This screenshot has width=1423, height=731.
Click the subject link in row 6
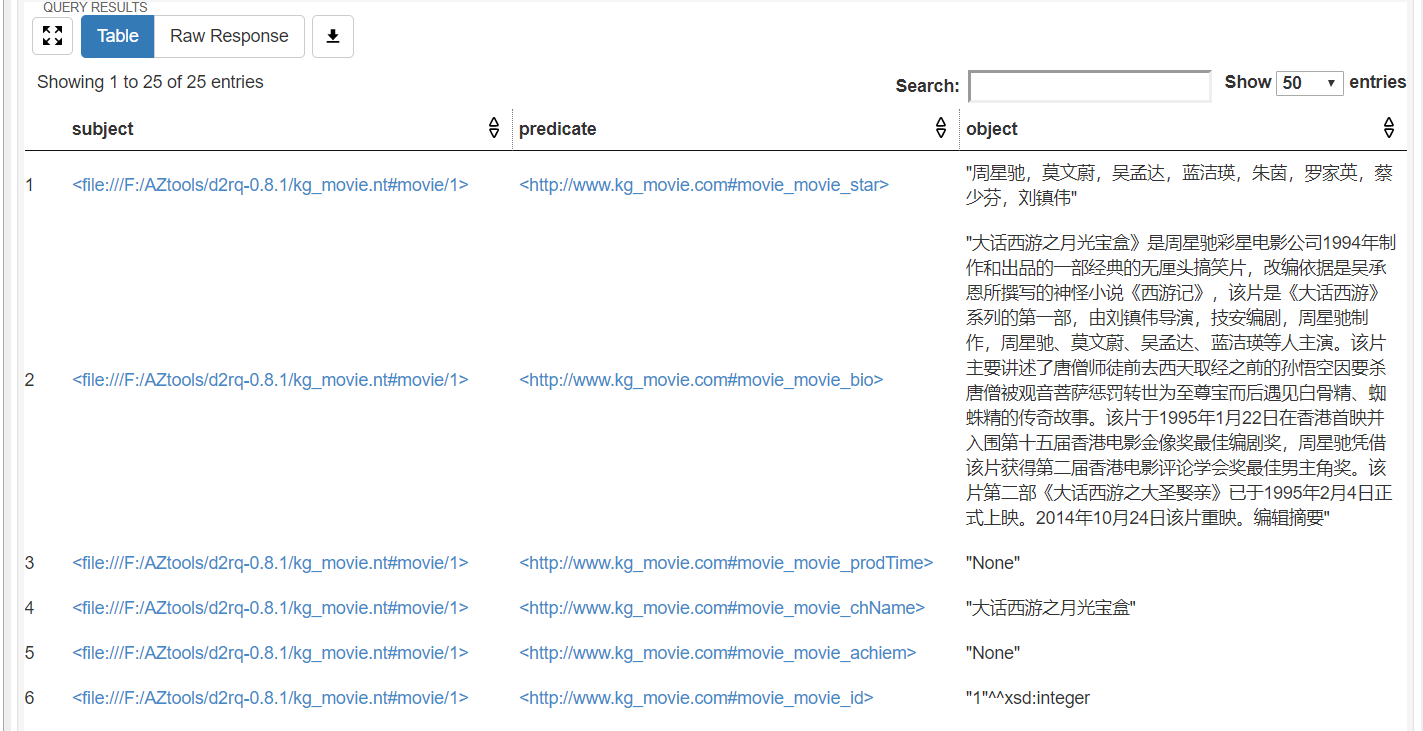point(268,698)
